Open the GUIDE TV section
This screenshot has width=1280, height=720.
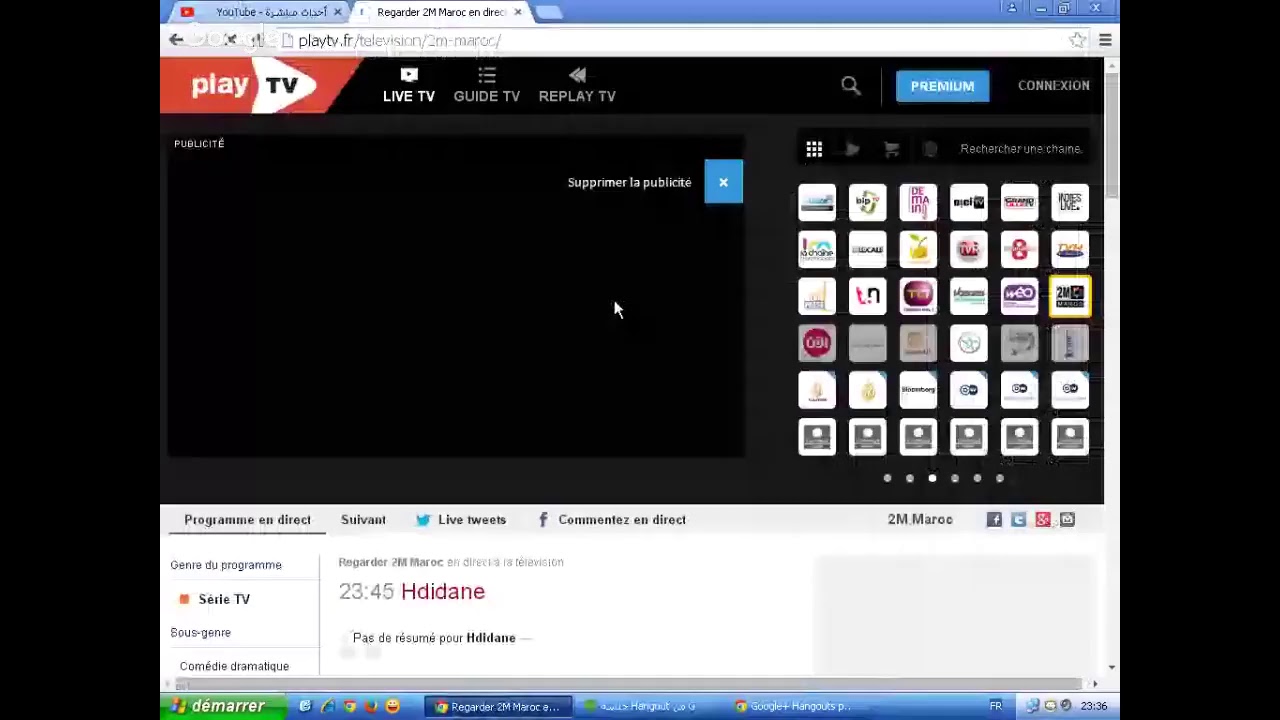pos(487,86)
